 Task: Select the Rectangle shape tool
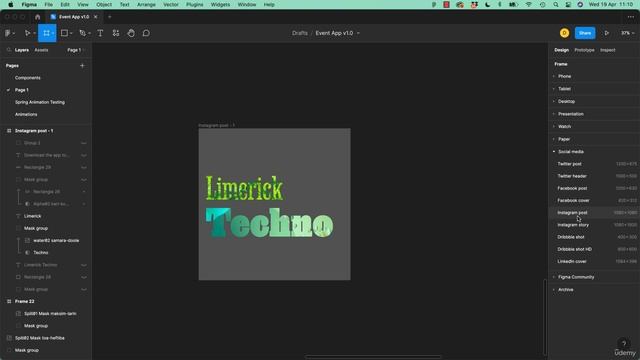click(x=64, y=33)
